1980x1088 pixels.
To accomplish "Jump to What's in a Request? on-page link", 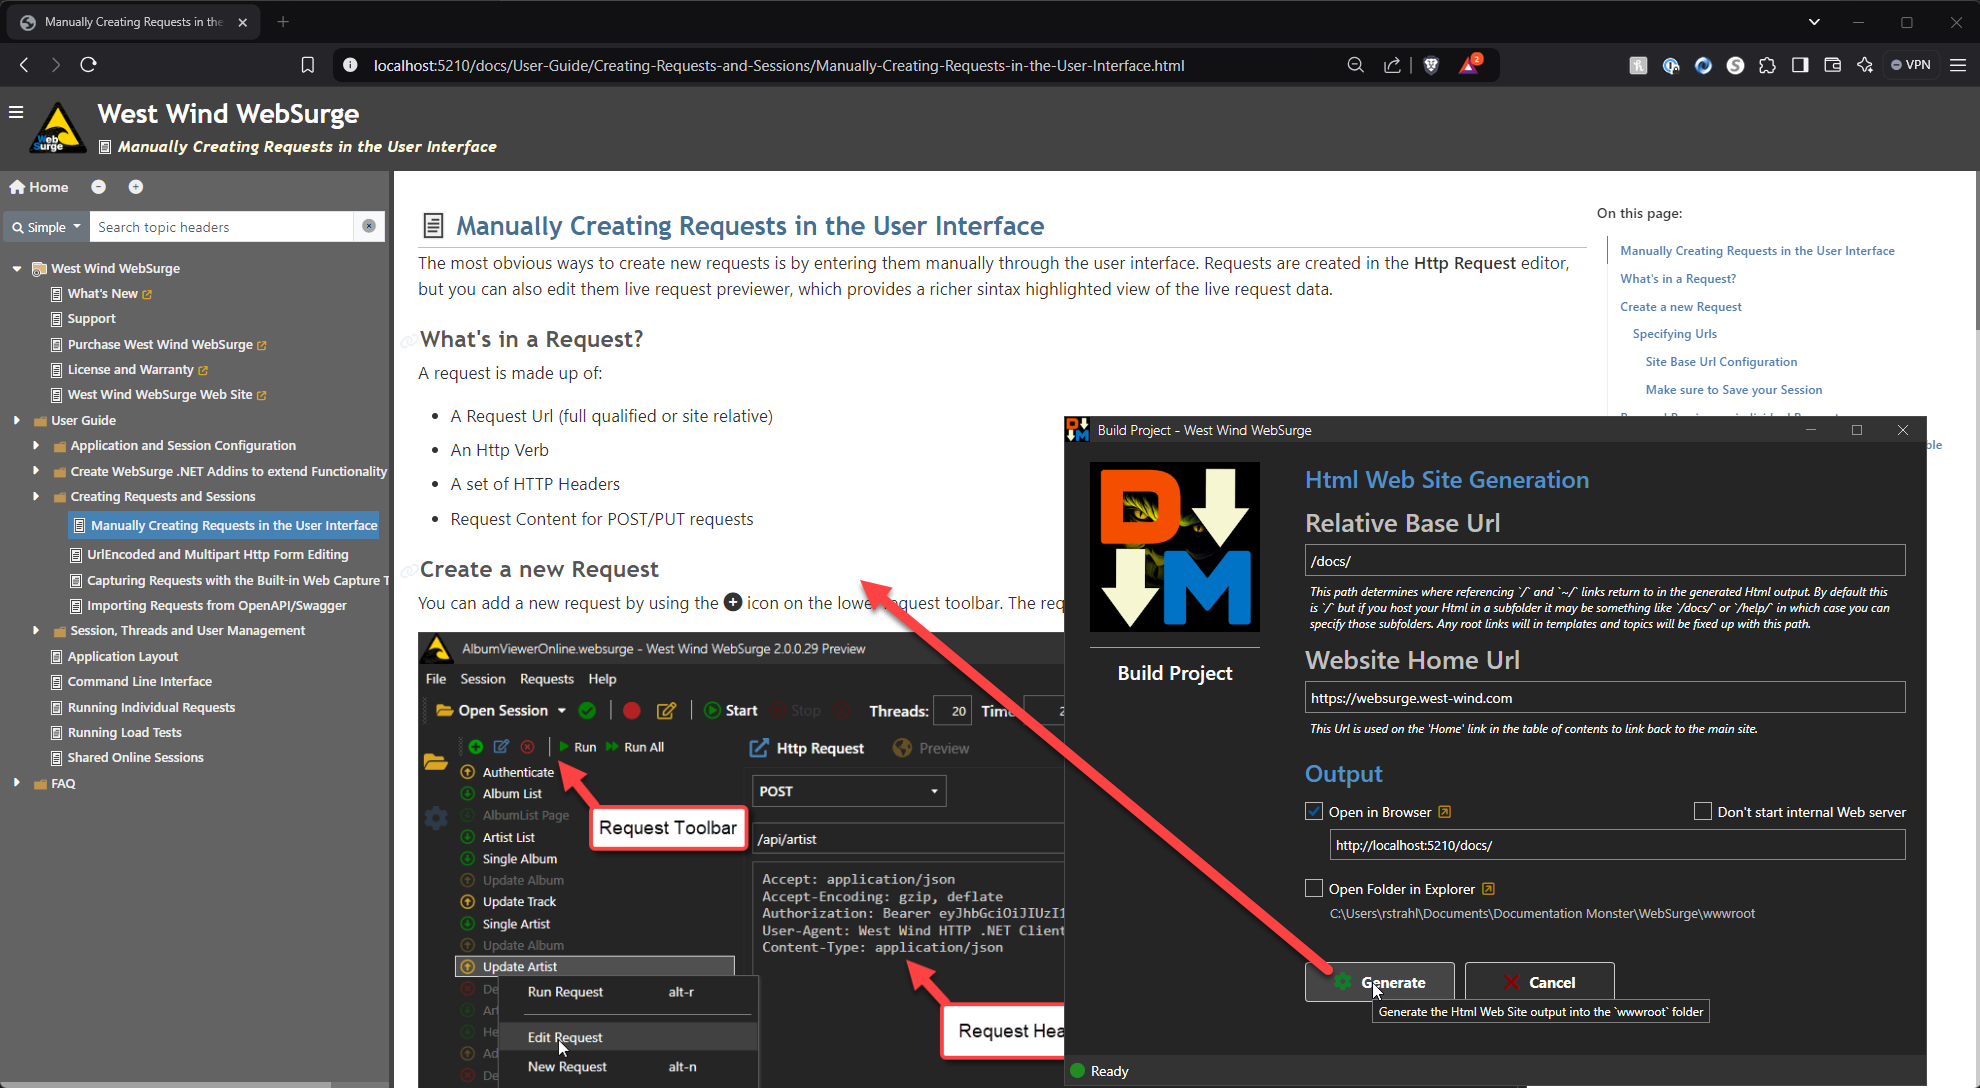I will (1678, 278).
